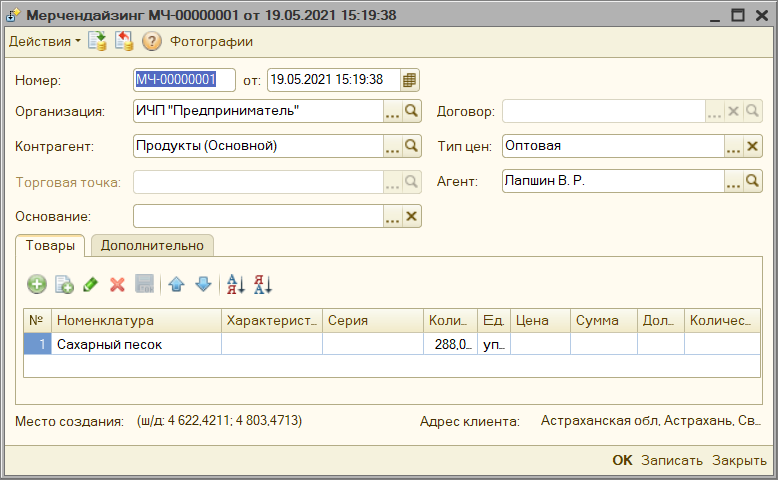Viewport: 778px width, 480px height.
Task: Sort table ascending with А-Я icon
Action: [x=235, y=284]
